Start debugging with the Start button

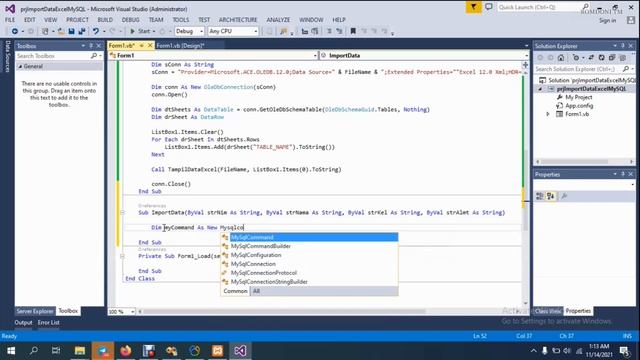tap(140, 31)
